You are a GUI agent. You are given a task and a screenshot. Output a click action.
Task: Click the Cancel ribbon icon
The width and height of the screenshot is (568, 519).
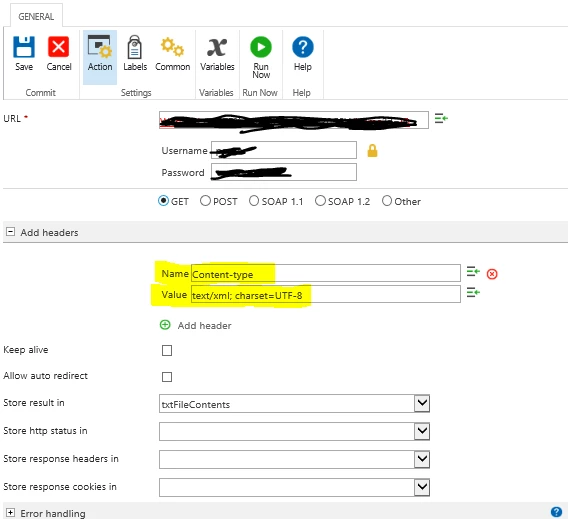58,47
